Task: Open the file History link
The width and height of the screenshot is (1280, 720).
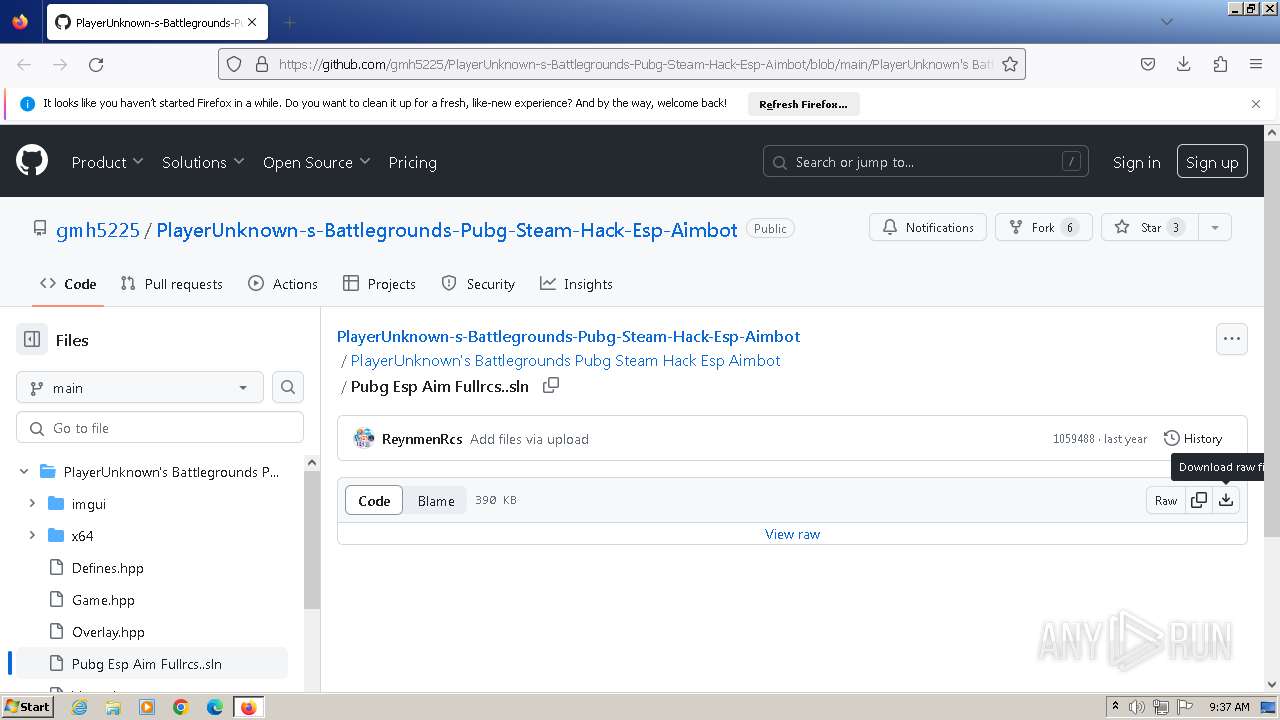Action: [1192, 438]
